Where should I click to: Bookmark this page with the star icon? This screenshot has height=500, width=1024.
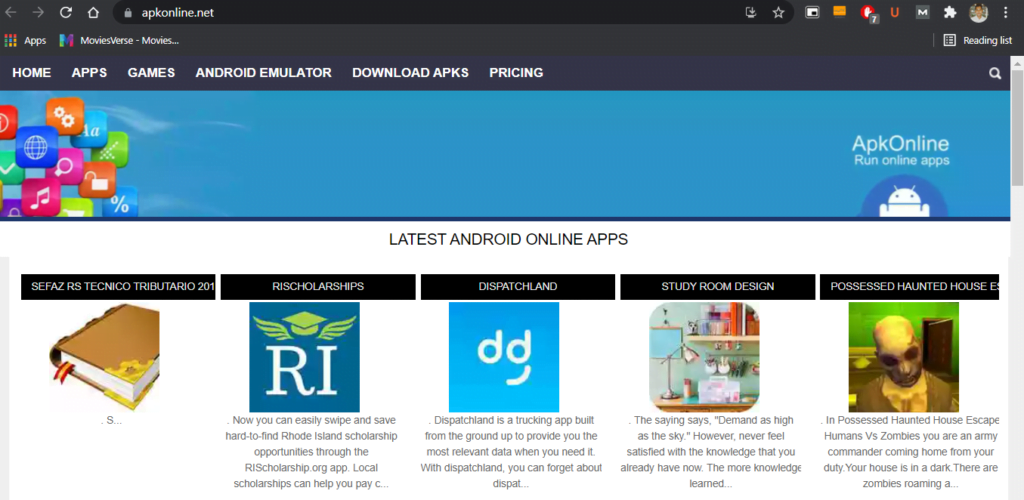coord(778,12)
